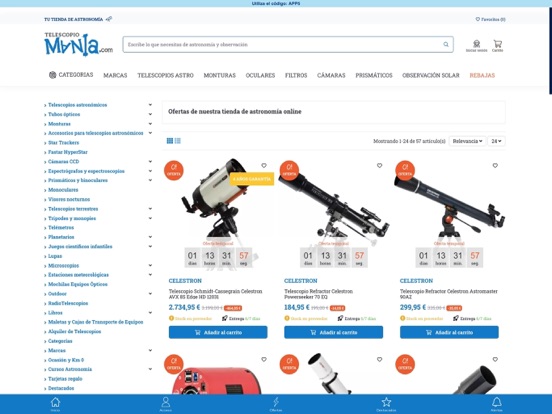Open Alquiler de Telescopios link
Screen dimensions: 552x414
point(75,331)
